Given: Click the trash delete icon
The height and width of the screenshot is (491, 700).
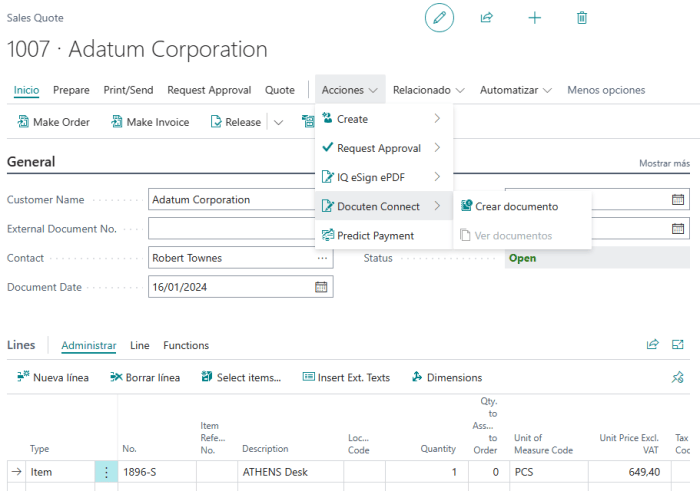Looking at the screenshot, I should point(582,18).
